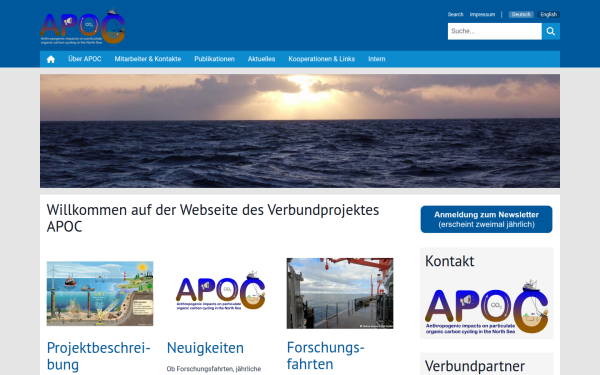600x375 pixels.
Task: Open Mitarbeiter & Kontakte menu item
Action: pos(148,59)
